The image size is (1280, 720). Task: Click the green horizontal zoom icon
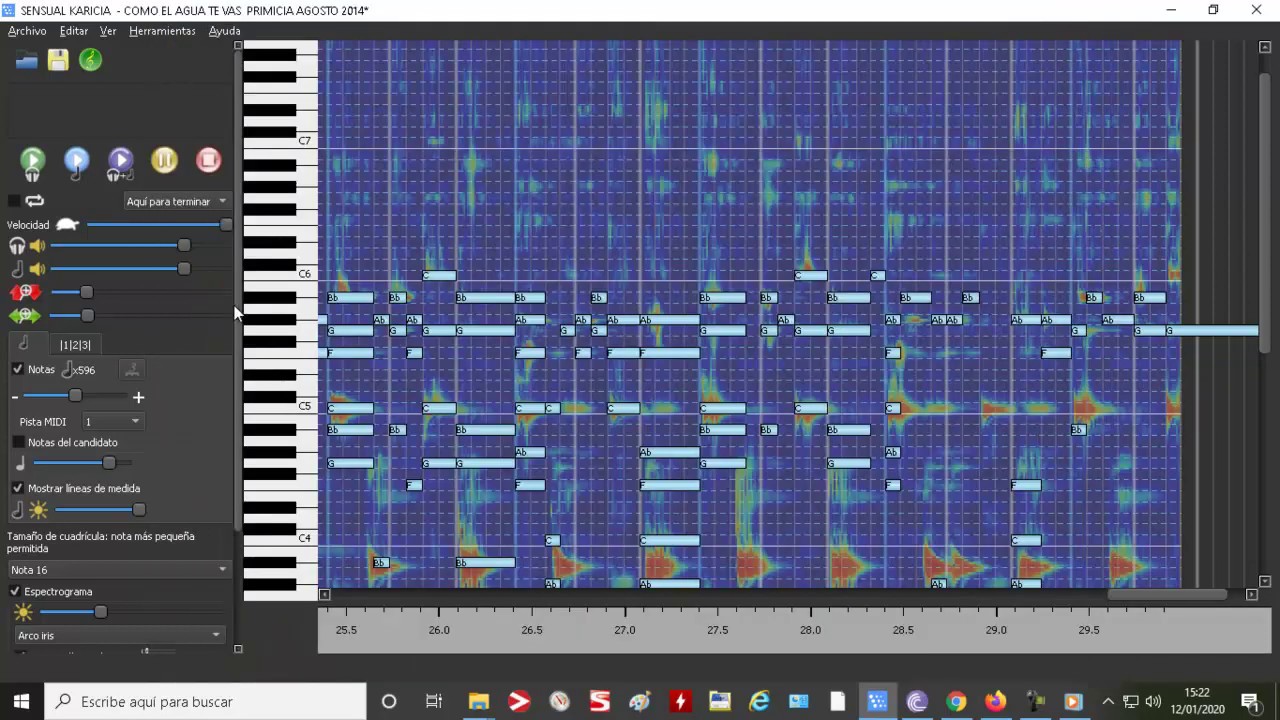tap(25, 316)
